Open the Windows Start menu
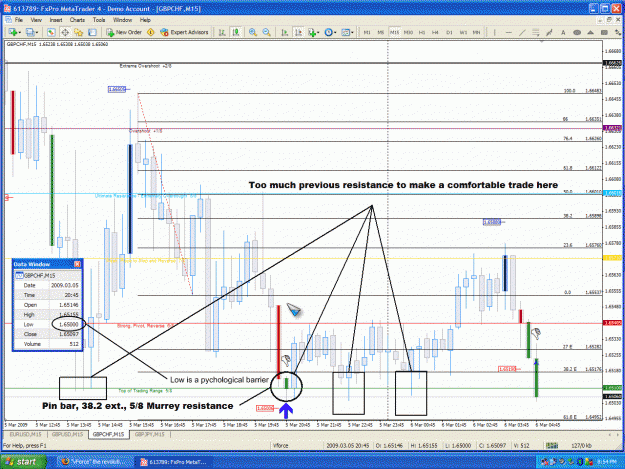This screenshot has width=625, height=469. [x=23, y=462]
